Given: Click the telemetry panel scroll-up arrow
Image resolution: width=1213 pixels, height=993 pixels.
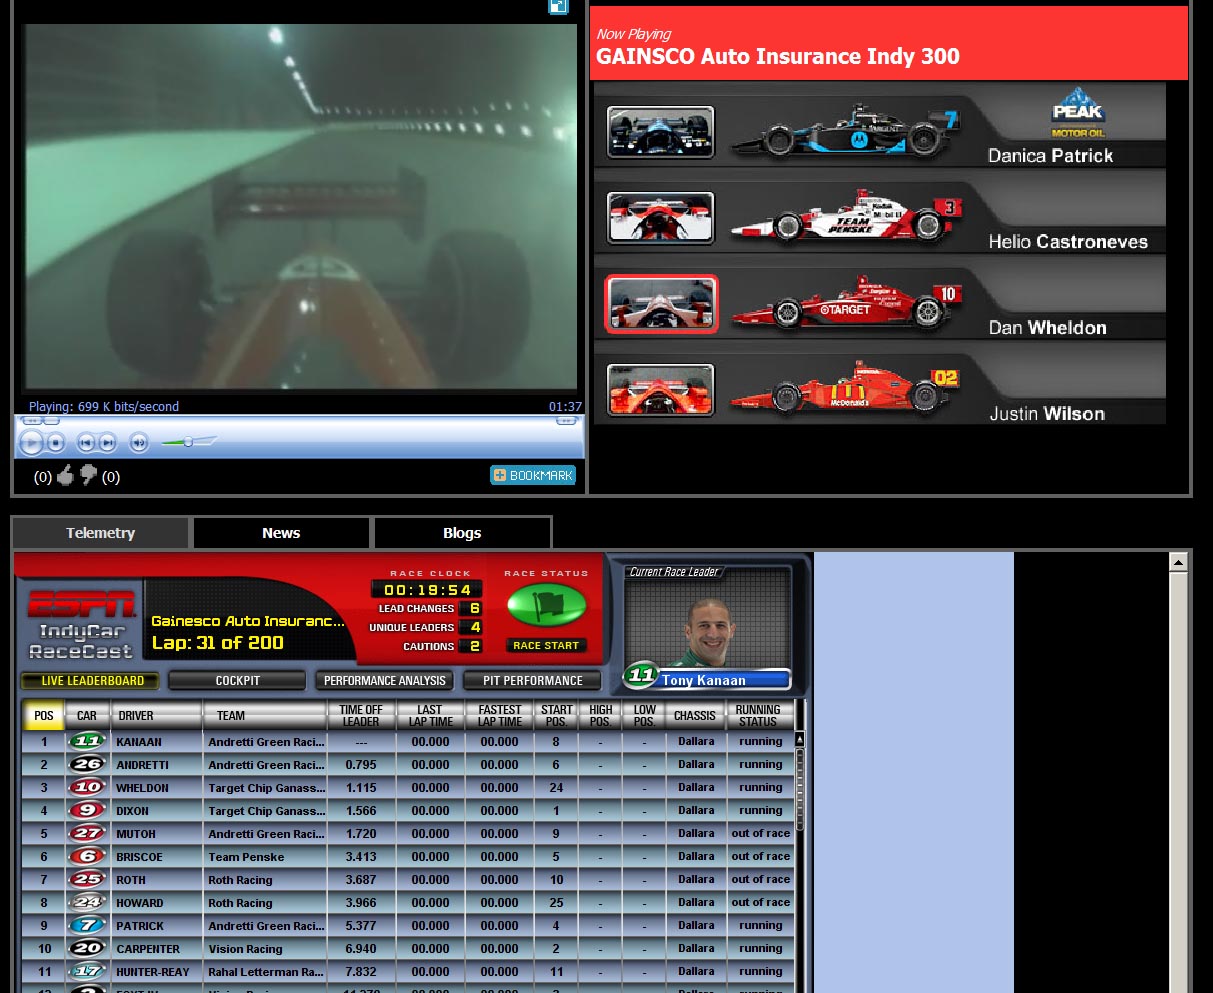Looking at the screenshot, I should (1178, 563).
